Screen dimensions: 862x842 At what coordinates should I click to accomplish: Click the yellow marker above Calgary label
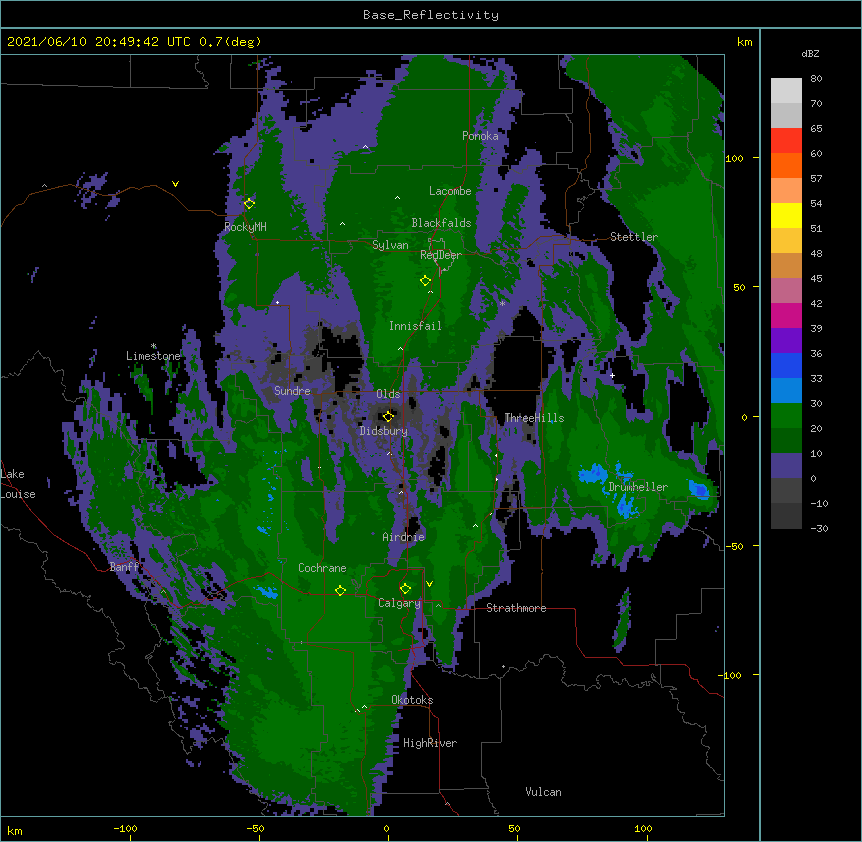coord(405,589)
